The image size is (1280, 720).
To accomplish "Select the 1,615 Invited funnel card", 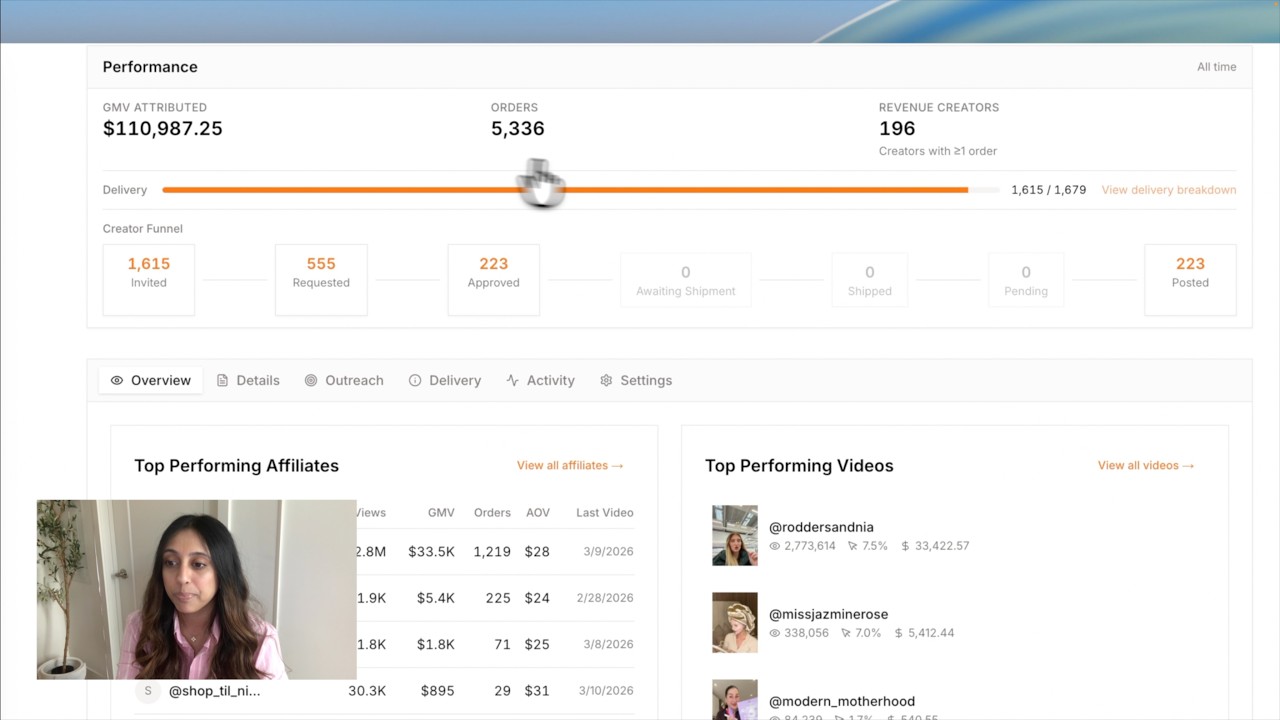I will pyautogui.click(x=149, y=280).
